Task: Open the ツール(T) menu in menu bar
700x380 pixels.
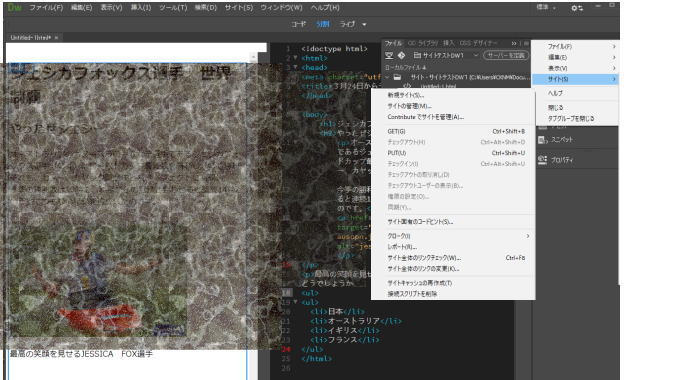Action: point(173,8)
